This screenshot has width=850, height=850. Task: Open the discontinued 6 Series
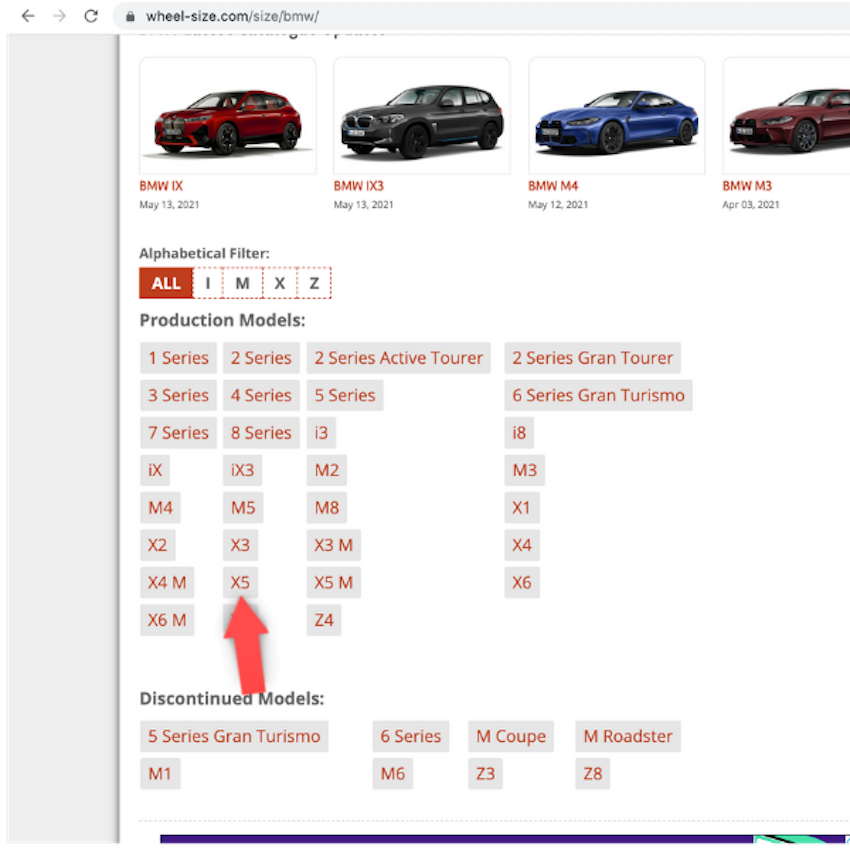coord(410,736)
